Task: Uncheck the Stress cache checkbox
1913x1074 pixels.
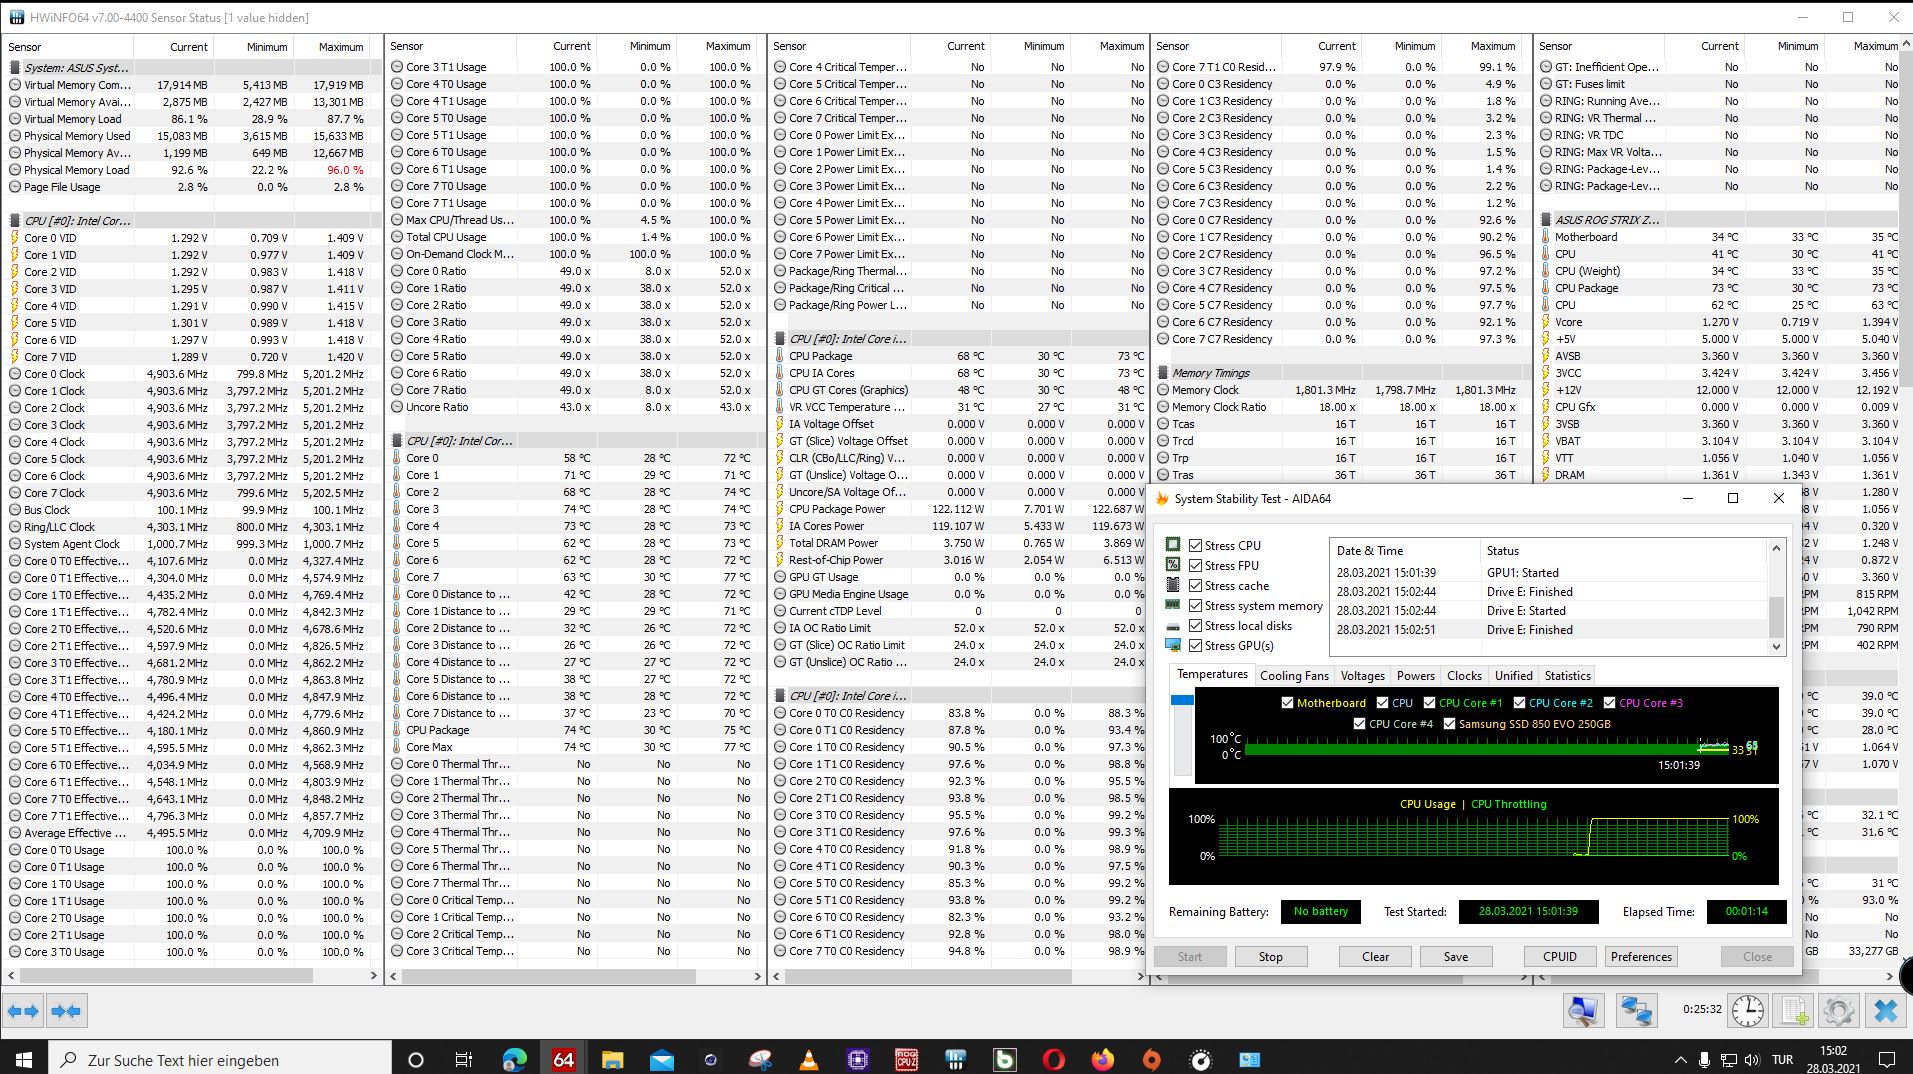Action: 1195,585
